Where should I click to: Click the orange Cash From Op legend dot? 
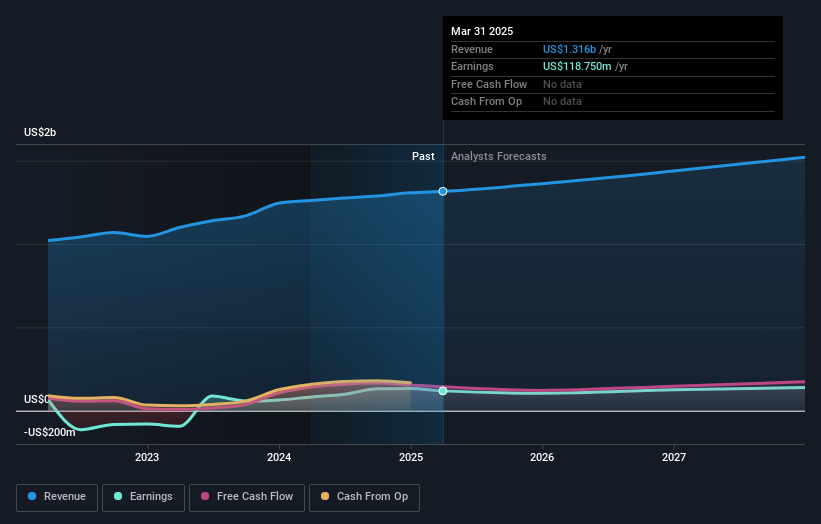[x=325, y=496]
